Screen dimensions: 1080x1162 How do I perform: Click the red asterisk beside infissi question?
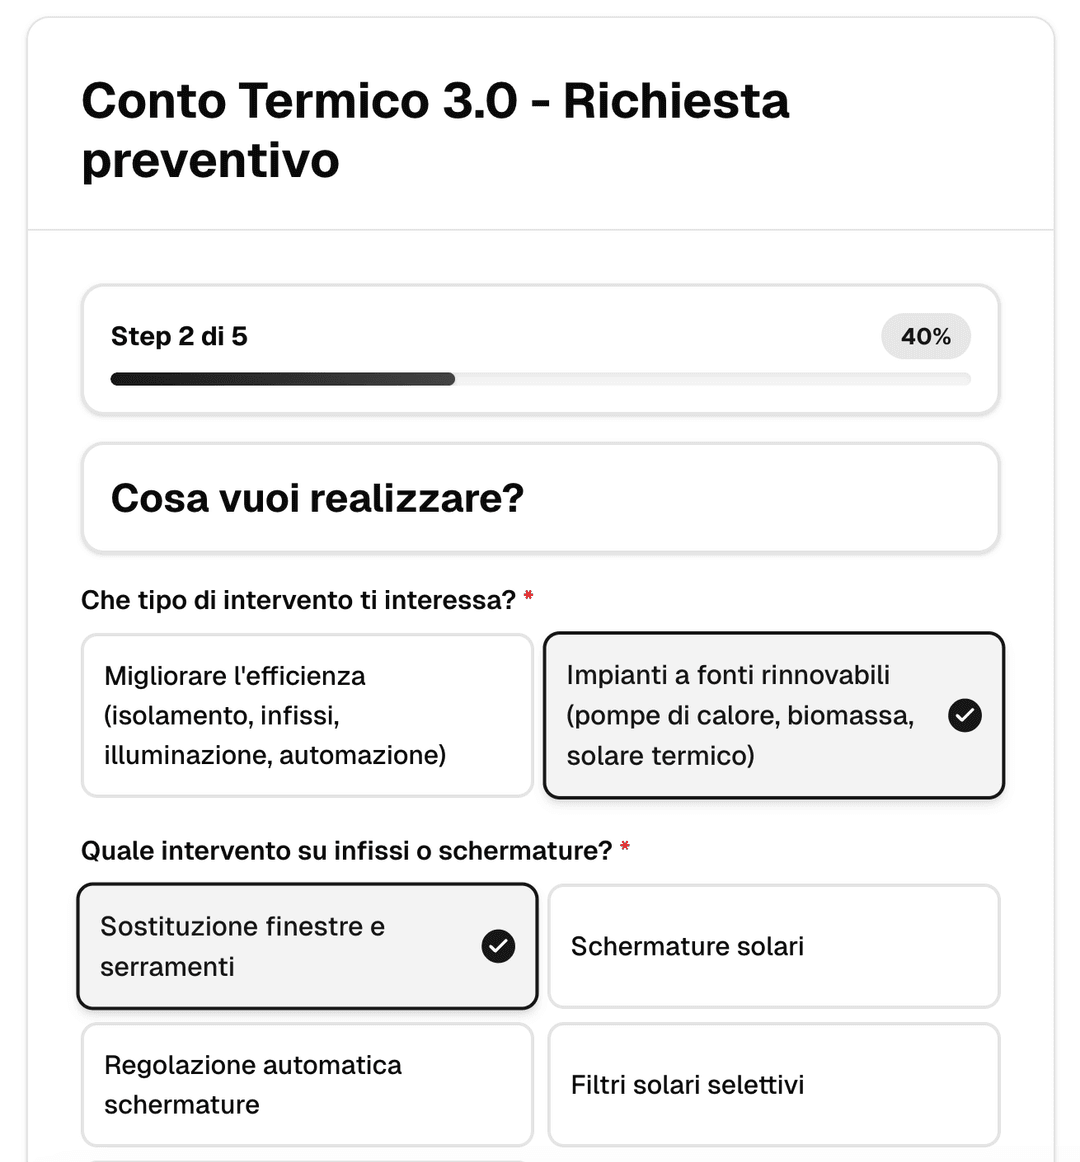pos(625,846)
